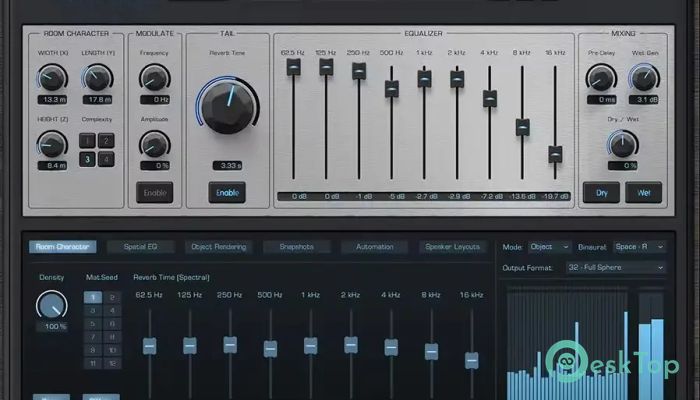Click the Width value field showing 13.3 m
The height and width of the screenshot is (400, 700).
click(x=51, y=100)
